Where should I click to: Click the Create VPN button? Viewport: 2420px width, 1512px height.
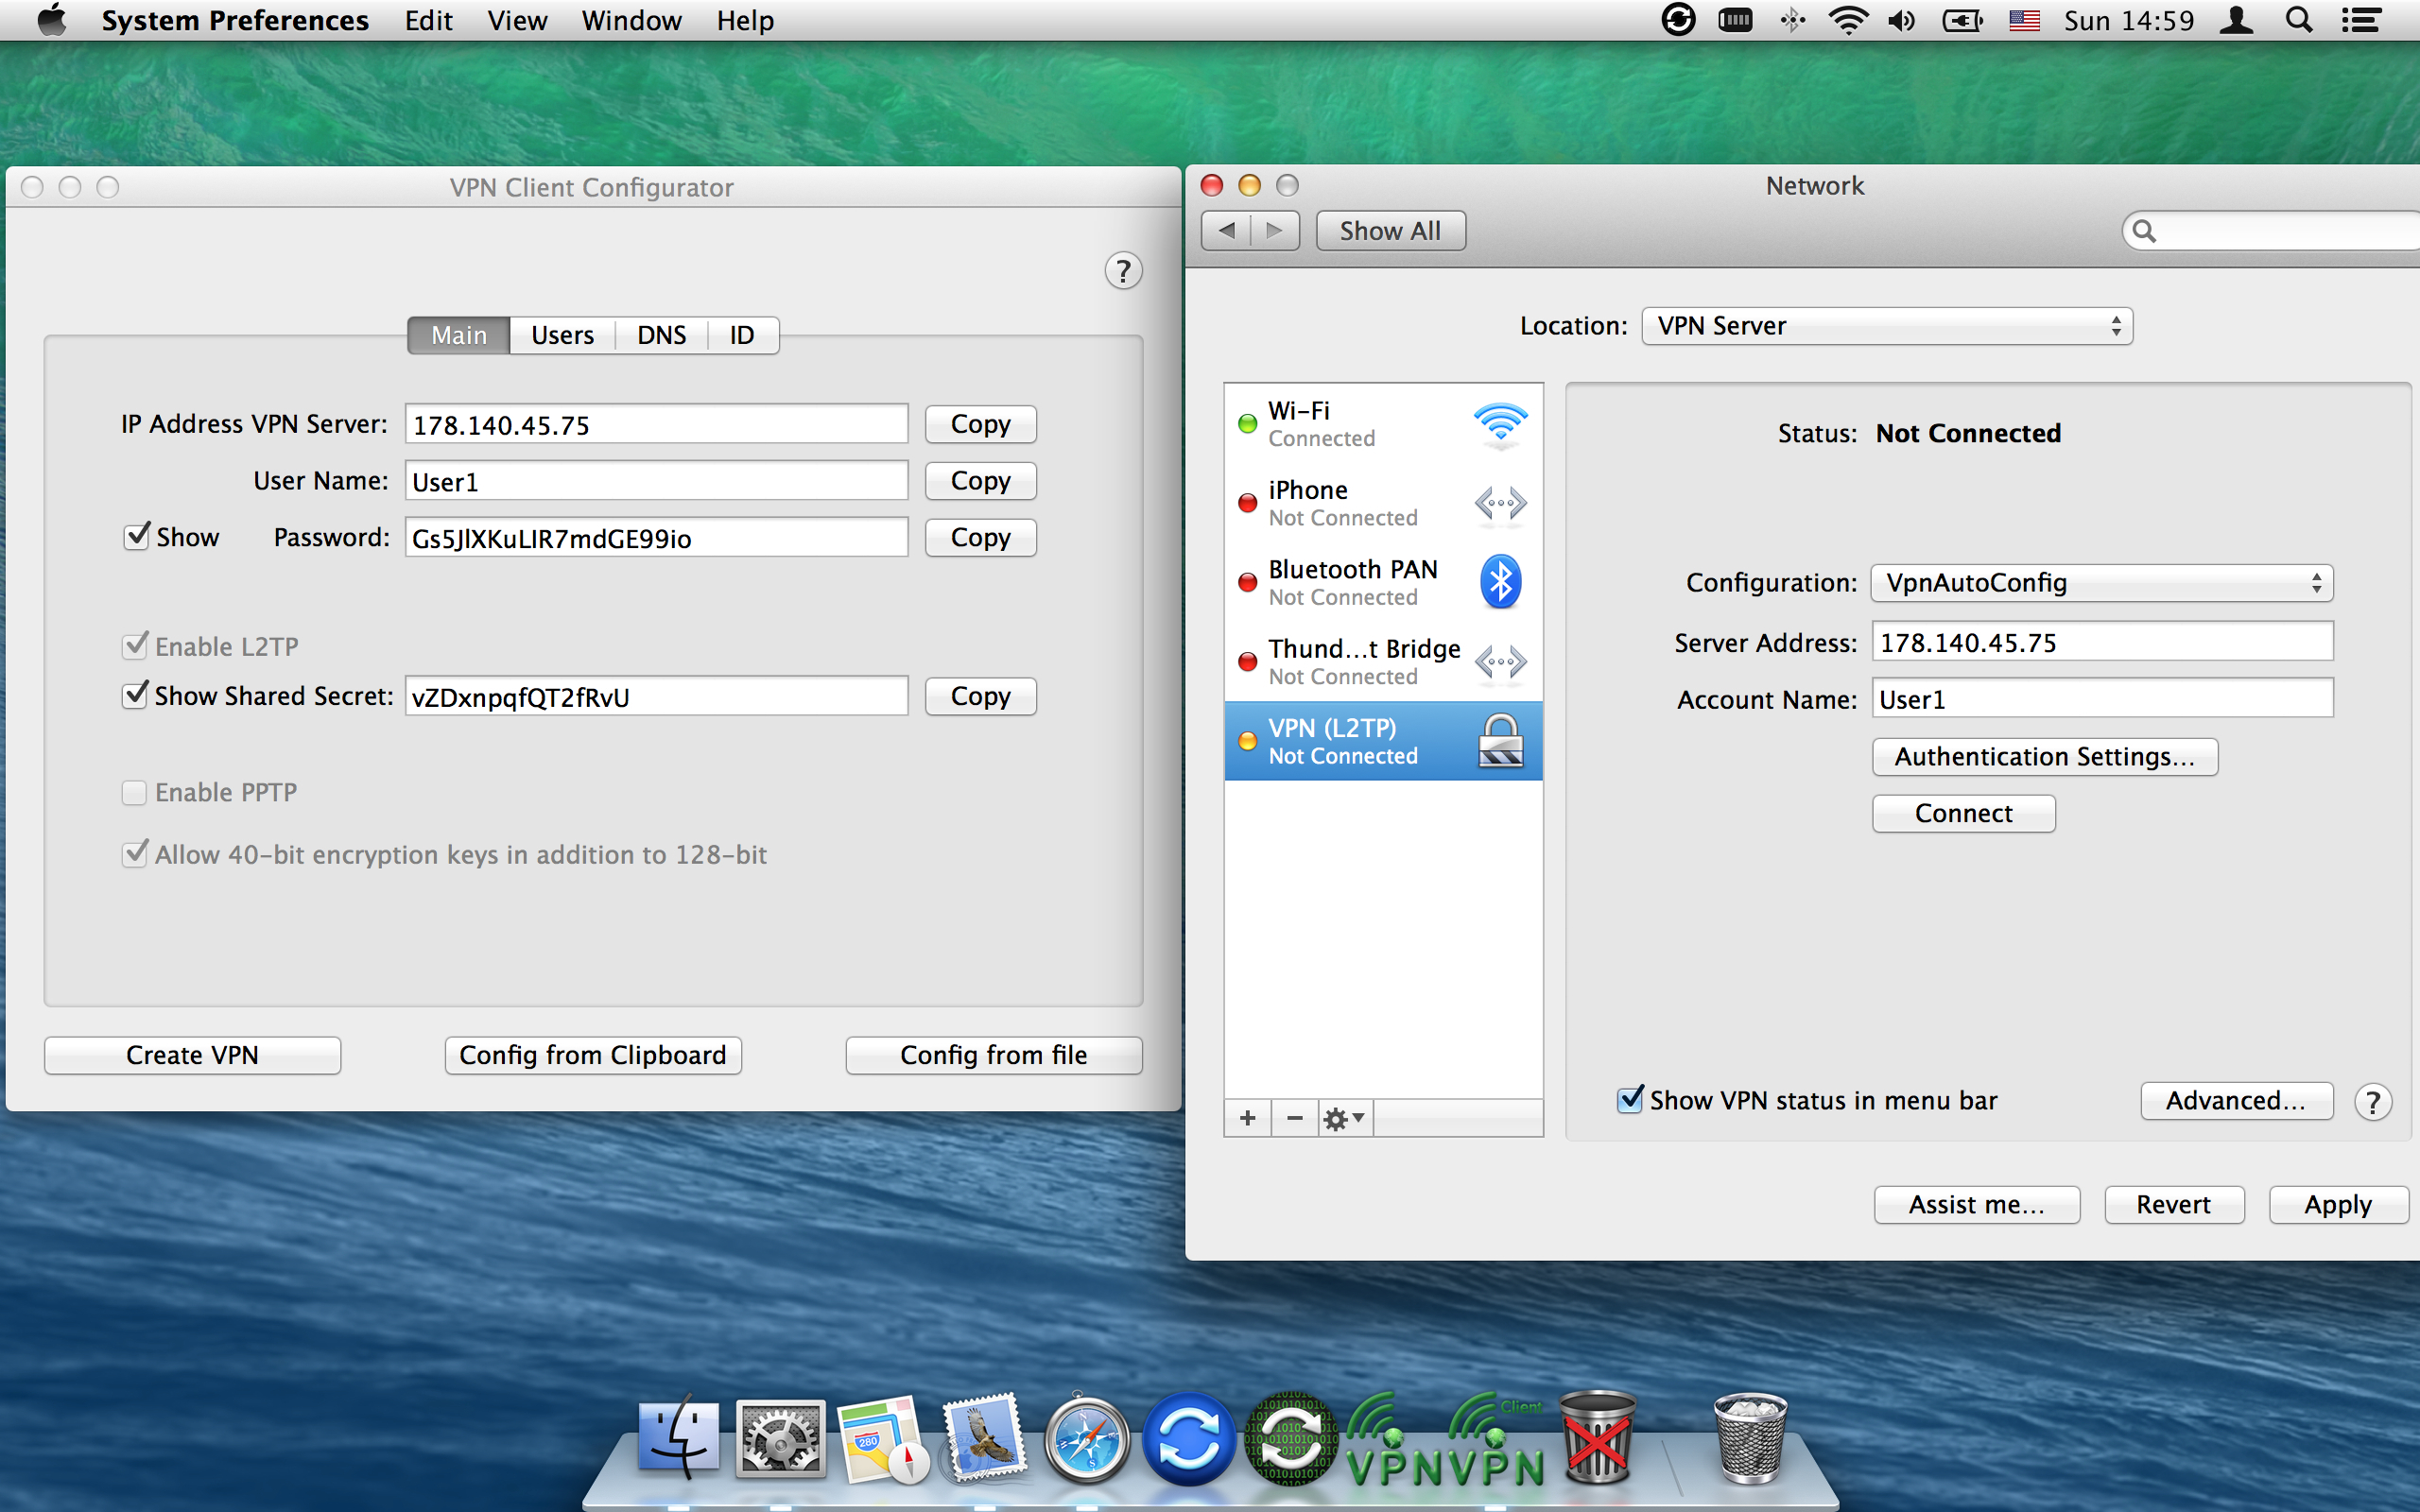[192, 1055]
